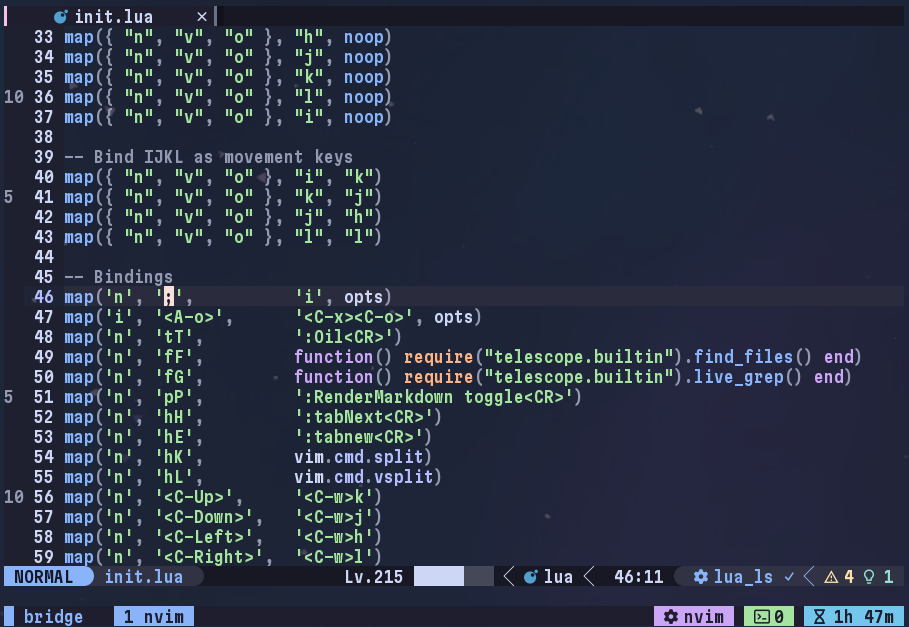Click '<C-Down>' key string on line 57
The width and height of the screenshot is (909, 627).
pyautogui.click(x=204, y=517)
